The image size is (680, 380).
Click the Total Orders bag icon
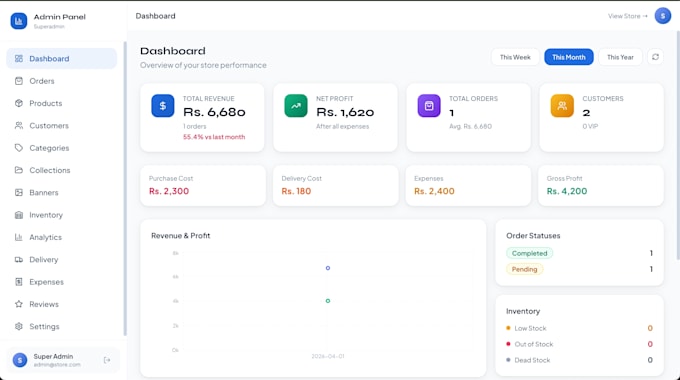click(x=429, y=106)
